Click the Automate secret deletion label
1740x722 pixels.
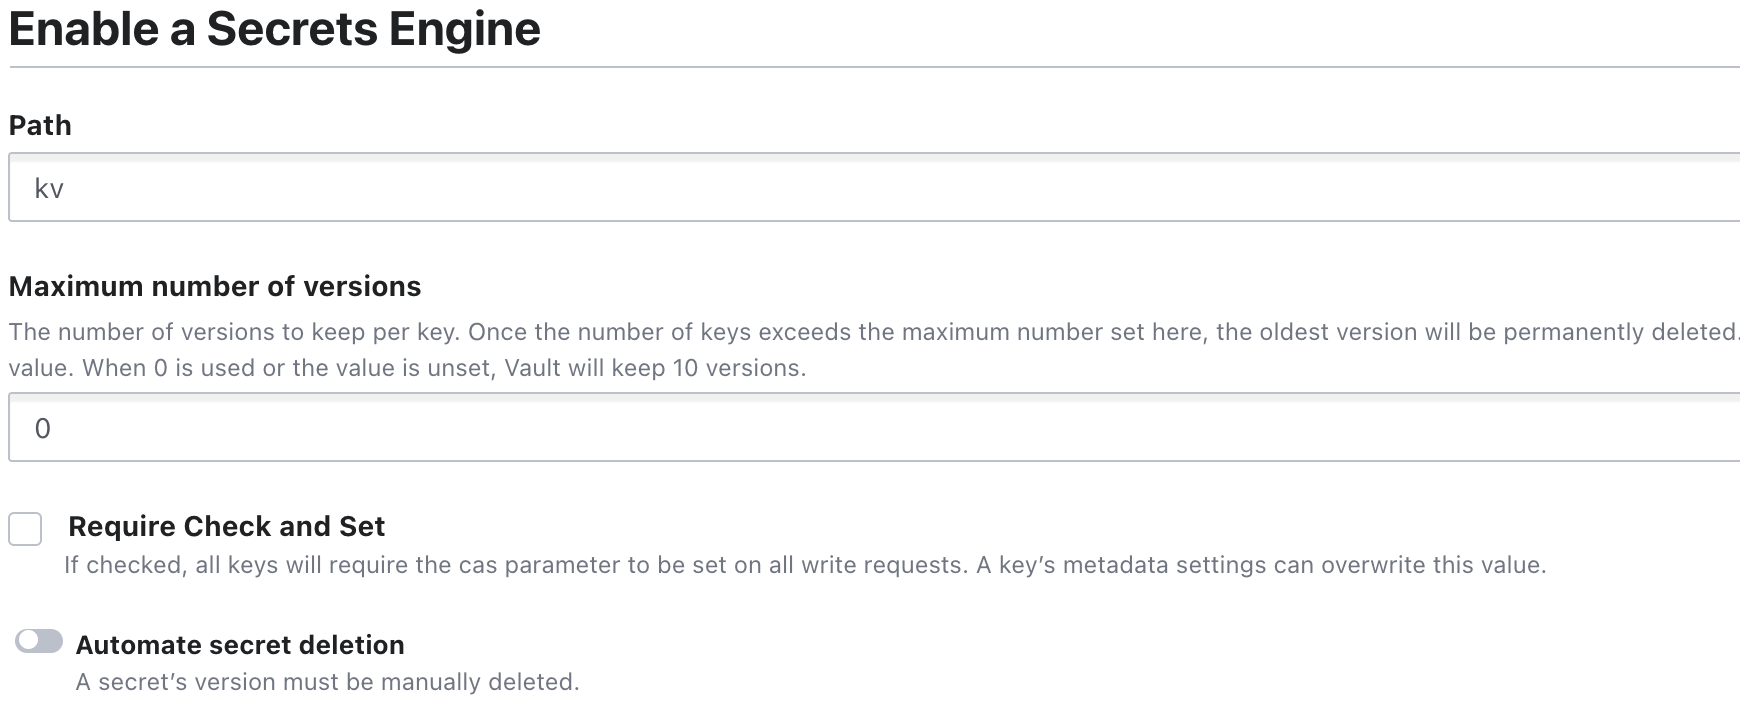pyautogui.click(x=240, y=645)
